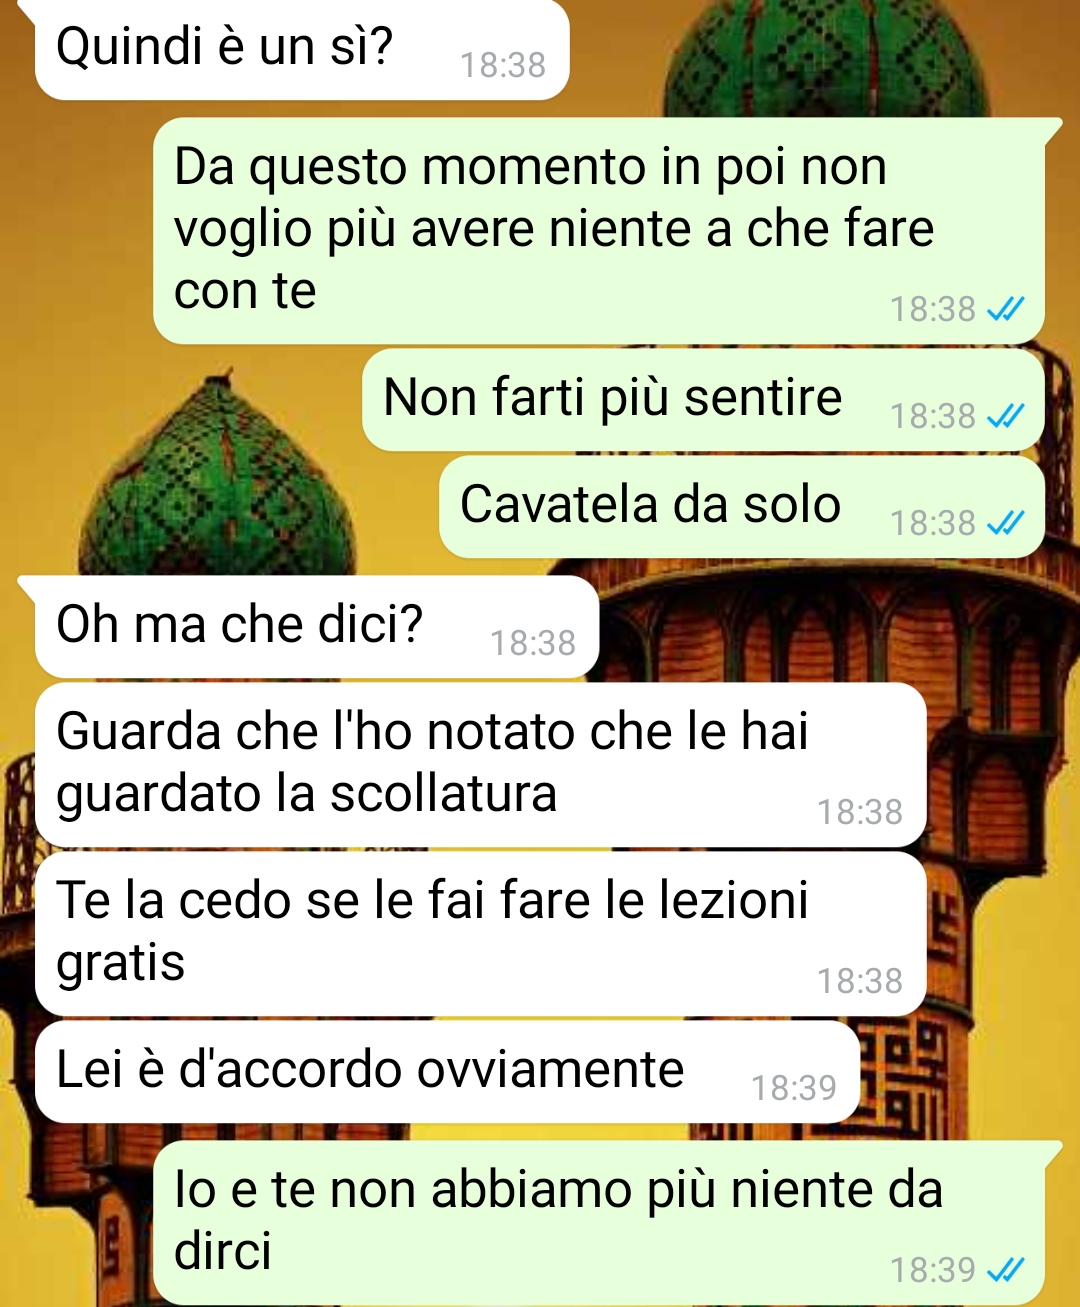Tap the read receipt ticks on 'Cavatela da solo'
Screen dimensions: 1080x1307
pyautogui.click(x=1005, y=522)
